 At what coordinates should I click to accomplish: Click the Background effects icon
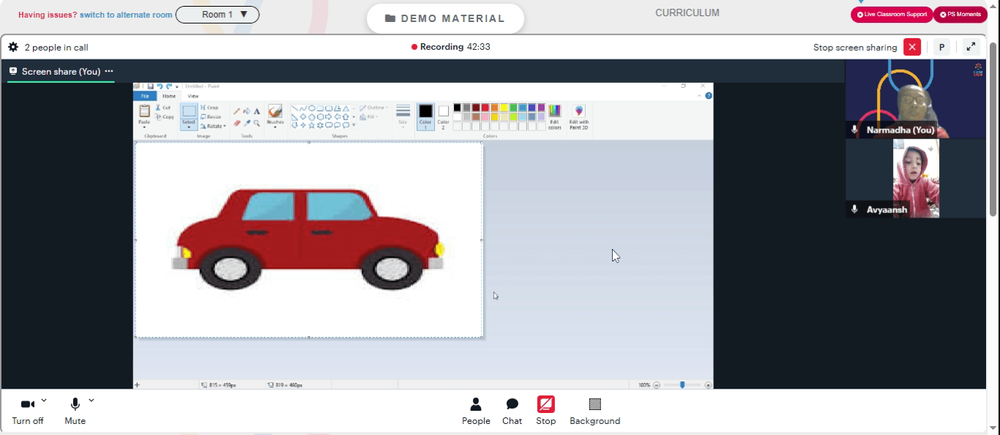coord(594,411)
